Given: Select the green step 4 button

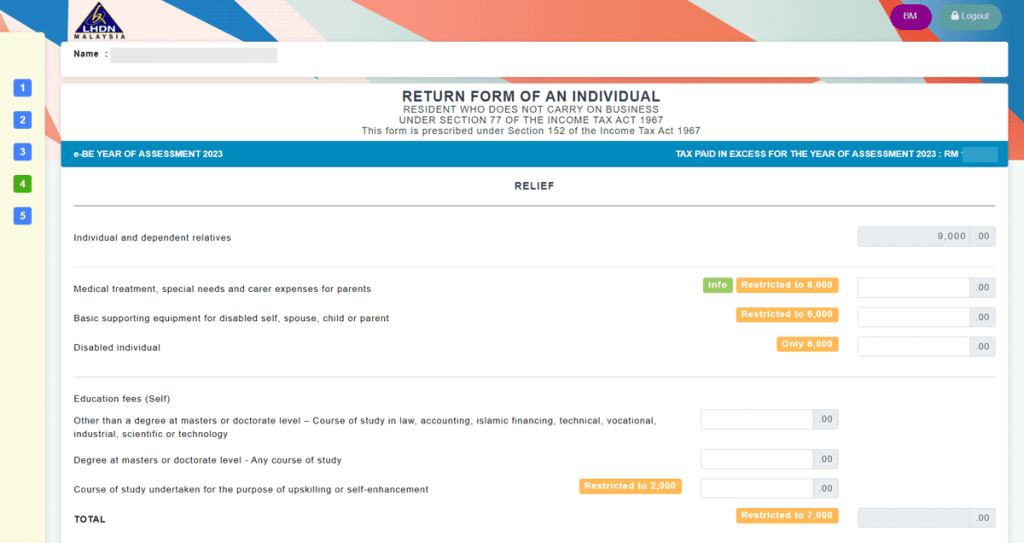Looking at the screenshot, I should (22, 184).
